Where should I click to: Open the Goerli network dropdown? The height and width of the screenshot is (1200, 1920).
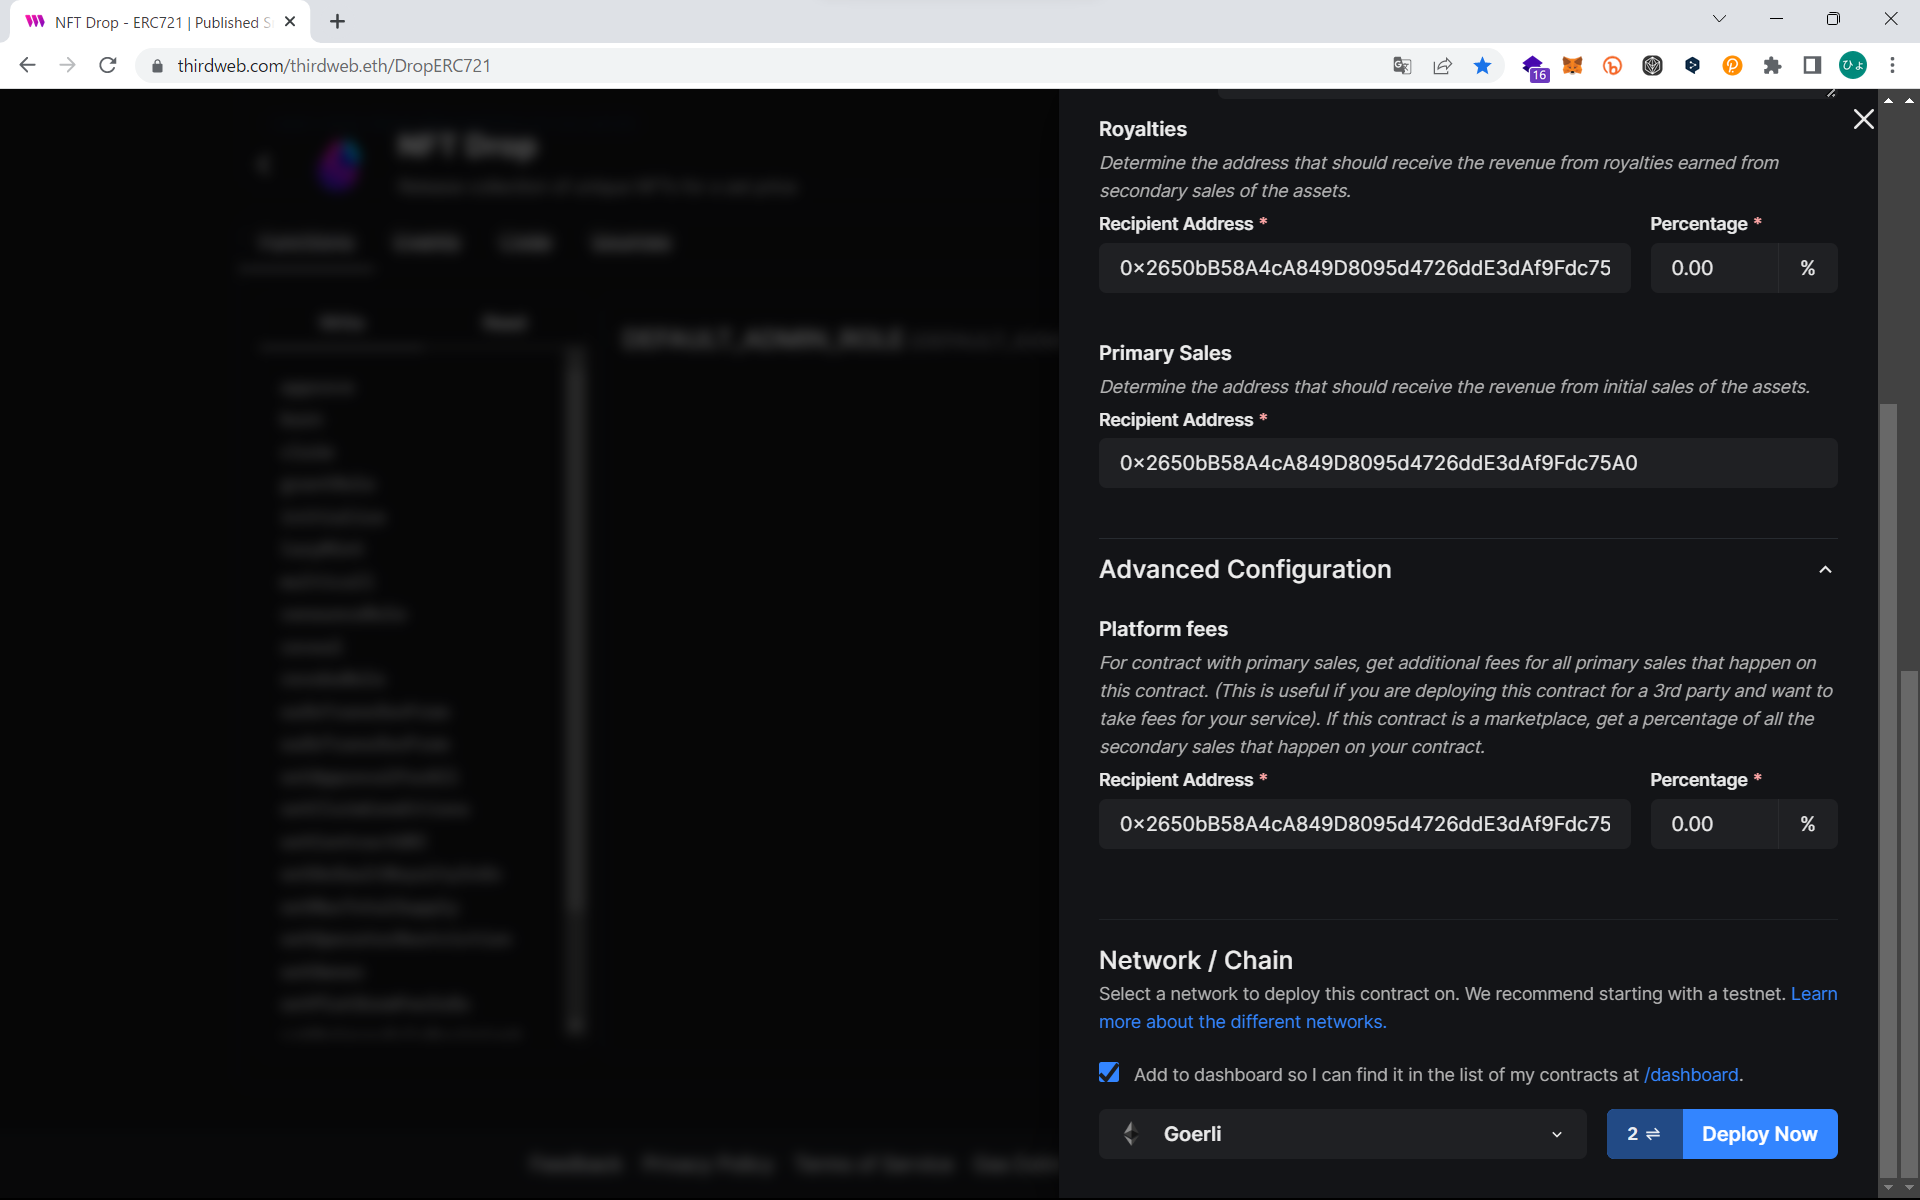(1342, 1134)
